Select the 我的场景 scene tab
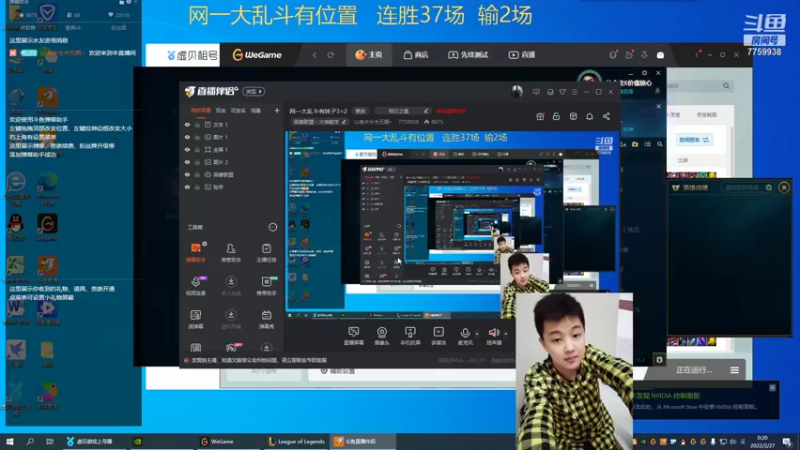This screenshot has width=800, height=450. [x=200, y=110]
